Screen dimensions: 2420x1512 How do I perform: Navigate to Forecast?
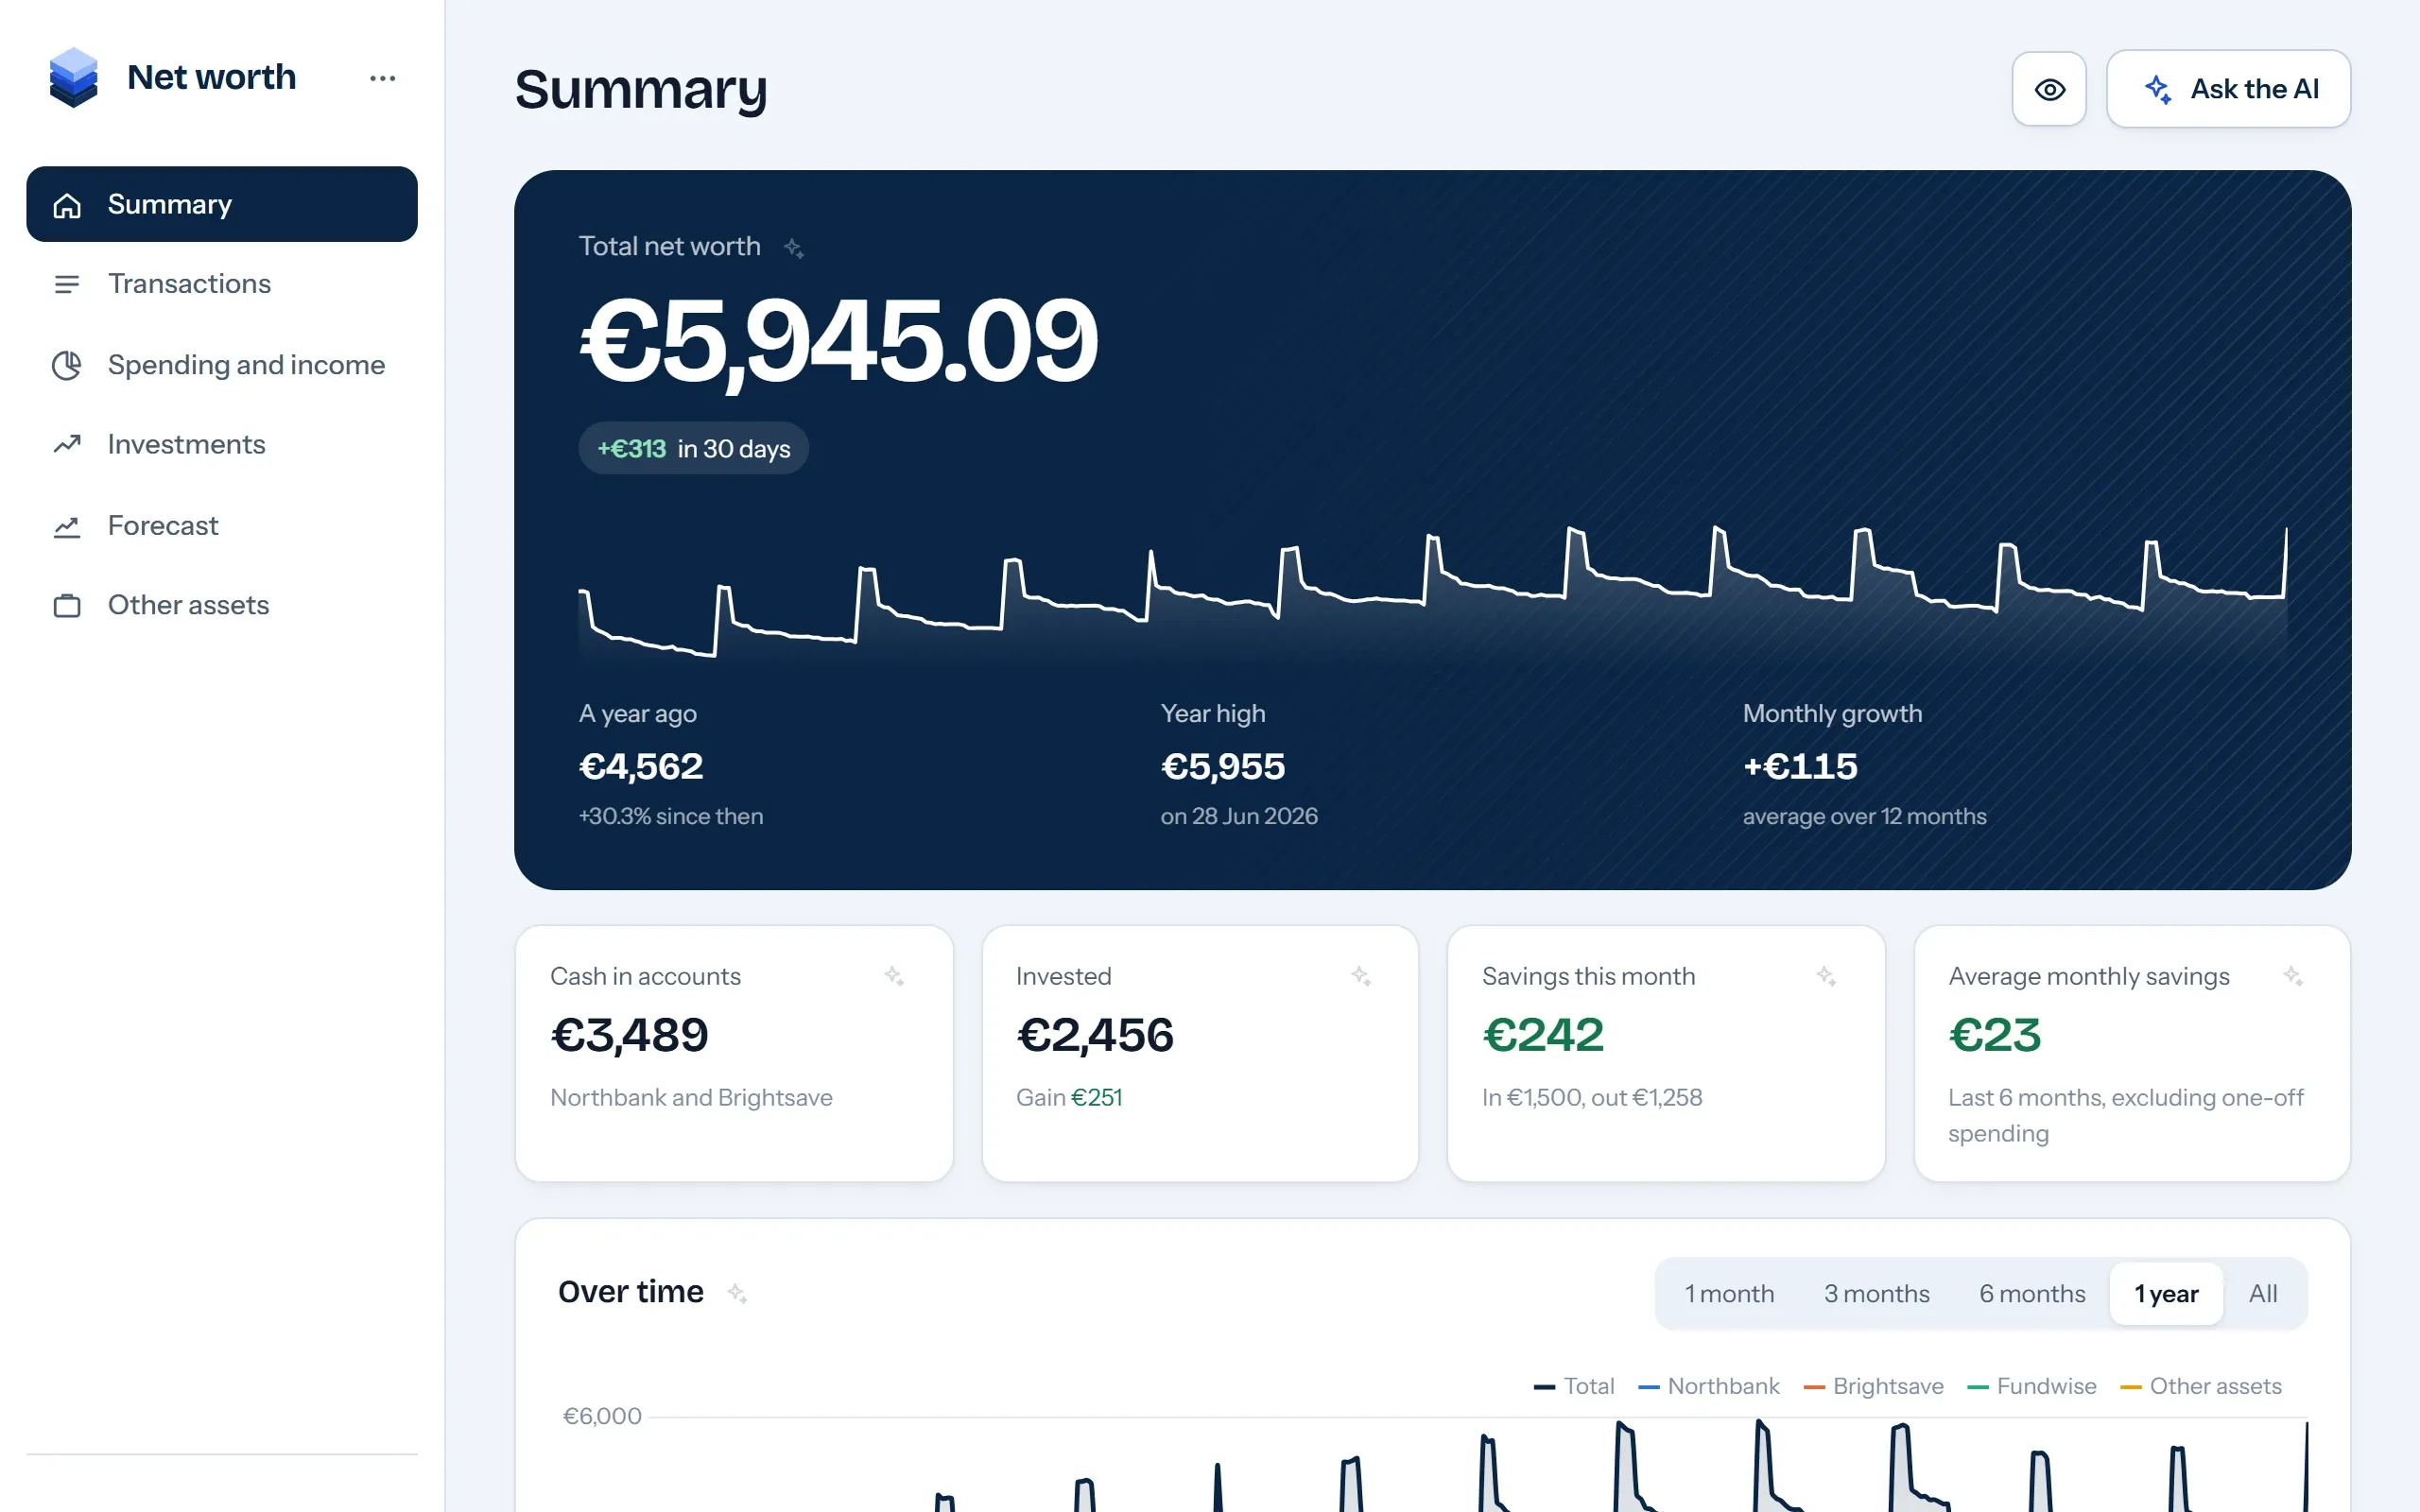[x=222, y=526]
